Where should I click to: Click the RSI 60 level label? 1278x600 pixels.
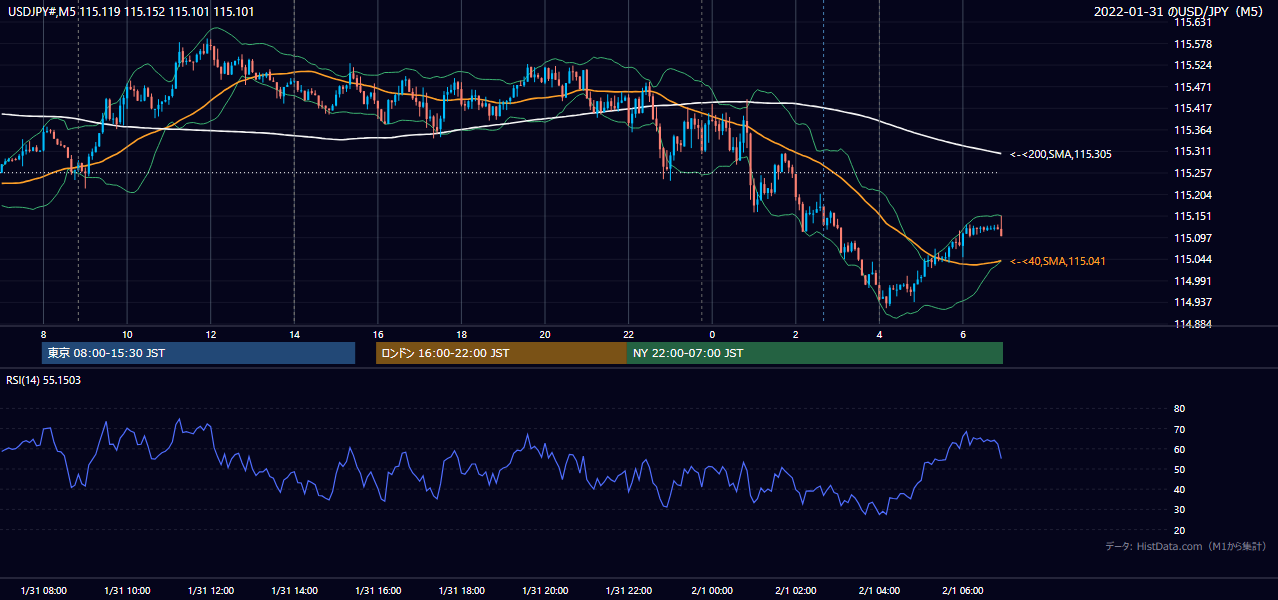coord(1179,449)
